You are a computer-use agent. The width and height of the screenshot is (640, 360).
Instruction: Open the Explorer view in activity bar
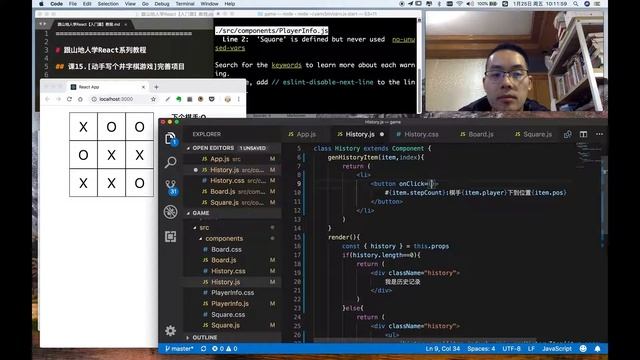(x=170, y=139)
